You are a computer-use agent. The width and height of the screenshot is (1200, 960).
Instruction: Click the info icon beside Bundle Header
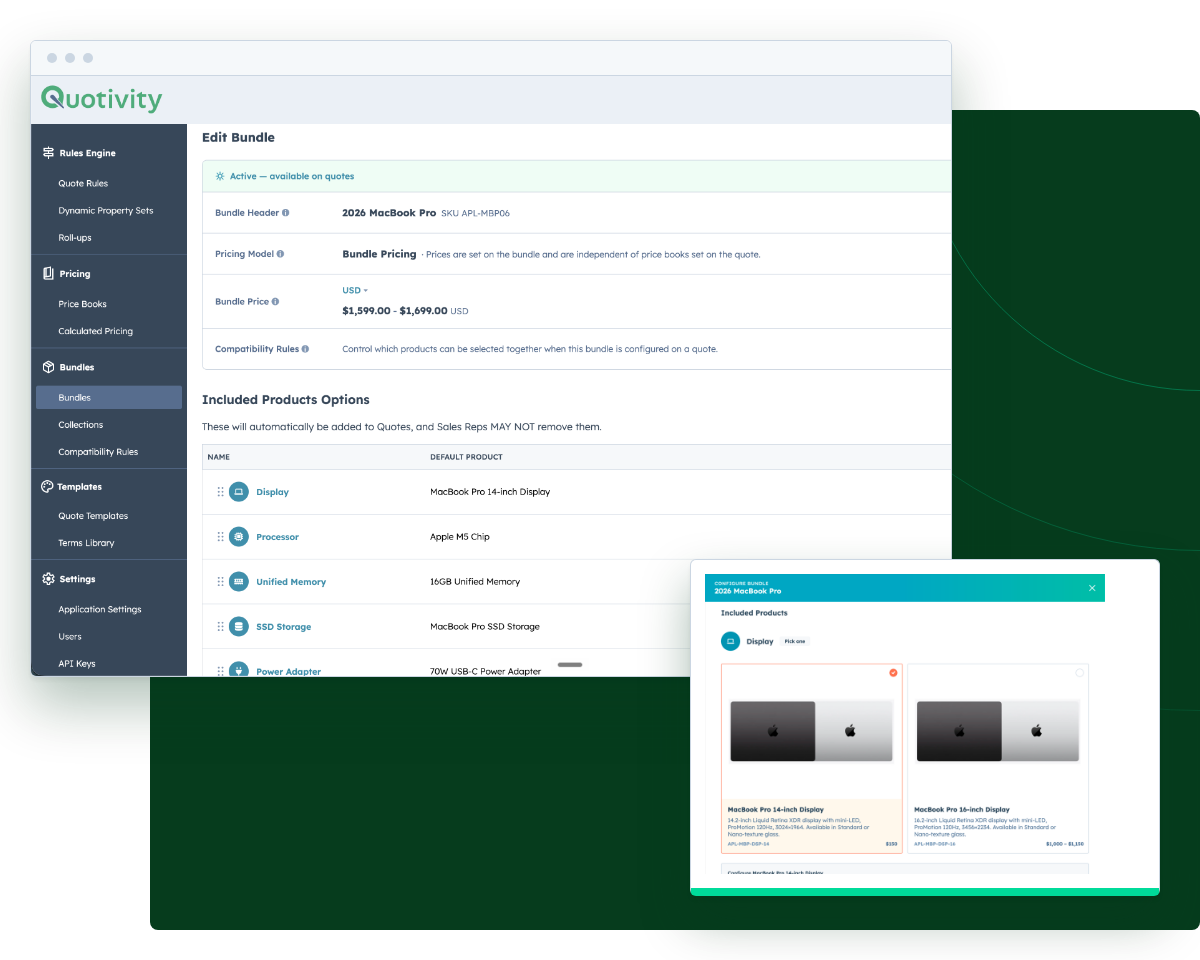(x=286, y=213)
